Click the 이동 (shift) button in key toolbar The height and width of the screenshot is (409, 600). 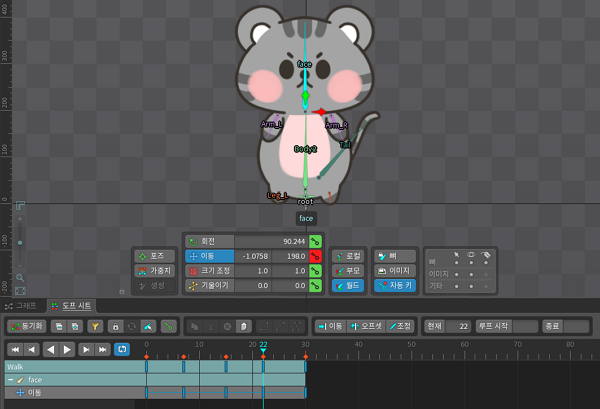(x=331, y=326)
